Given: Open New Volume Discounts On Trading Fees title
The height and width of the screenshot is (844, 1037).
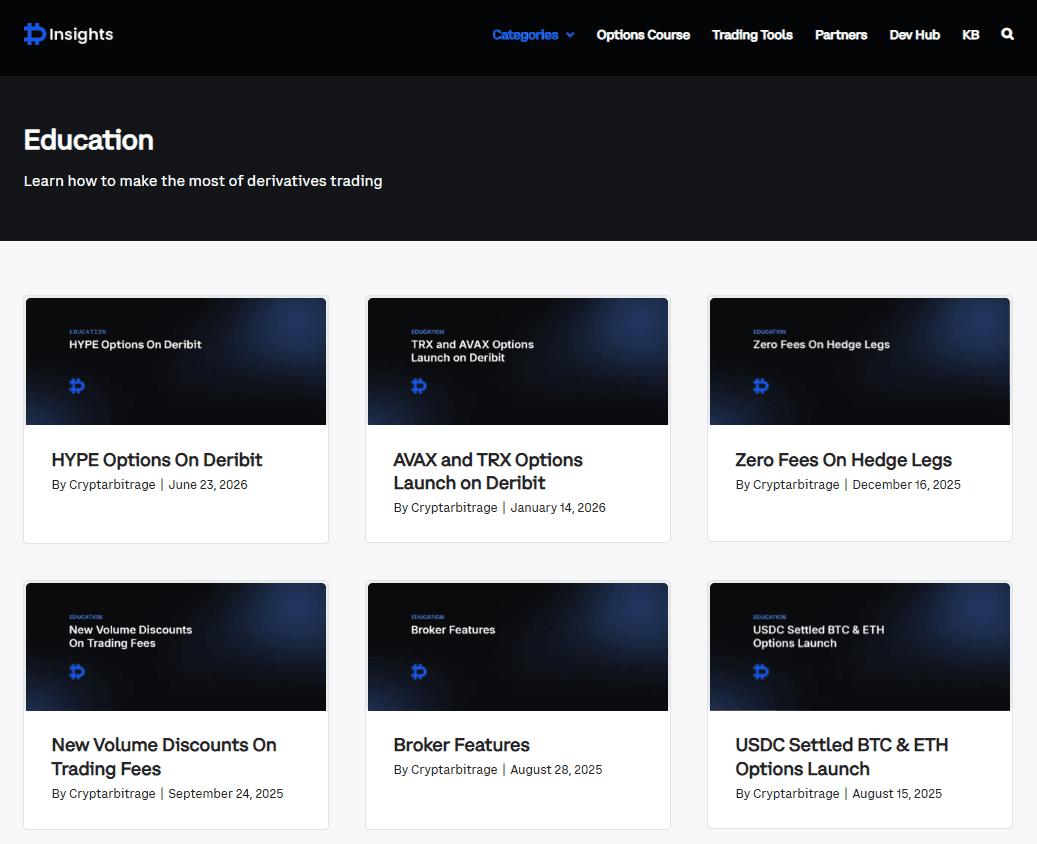Looking at the screenshot, I should (x=164, y=757).
